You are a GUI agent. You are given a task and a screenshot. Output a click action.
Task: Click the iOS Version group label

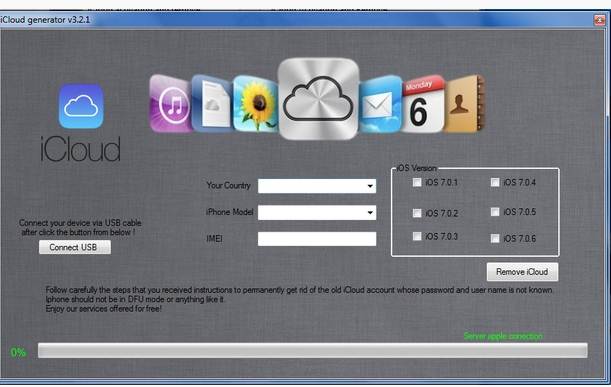[x=417, y=168]
